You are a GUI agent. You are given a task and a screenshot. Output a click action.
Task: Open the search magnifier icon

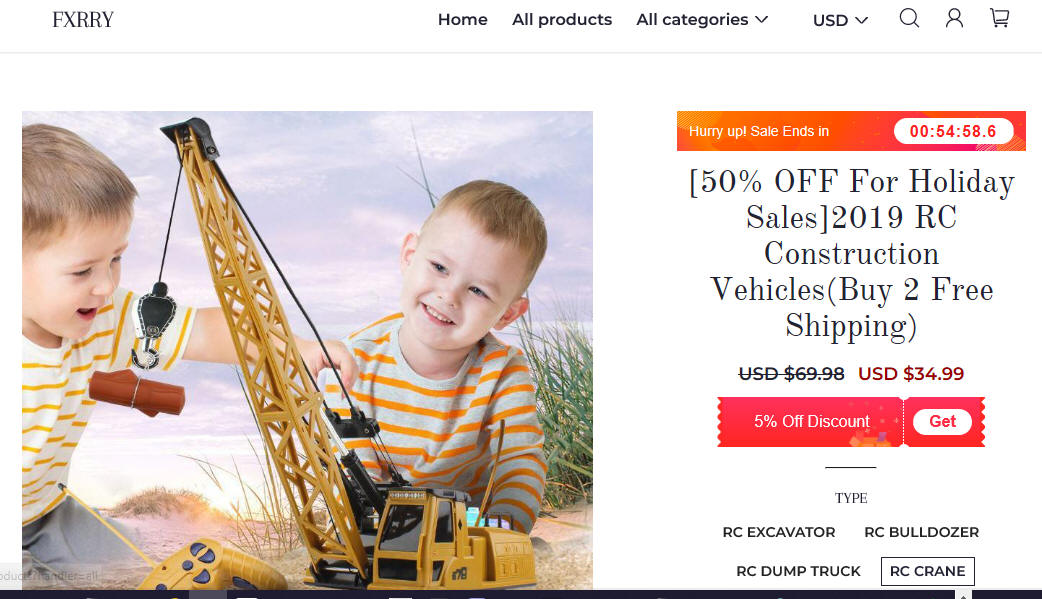click(909, 18)
